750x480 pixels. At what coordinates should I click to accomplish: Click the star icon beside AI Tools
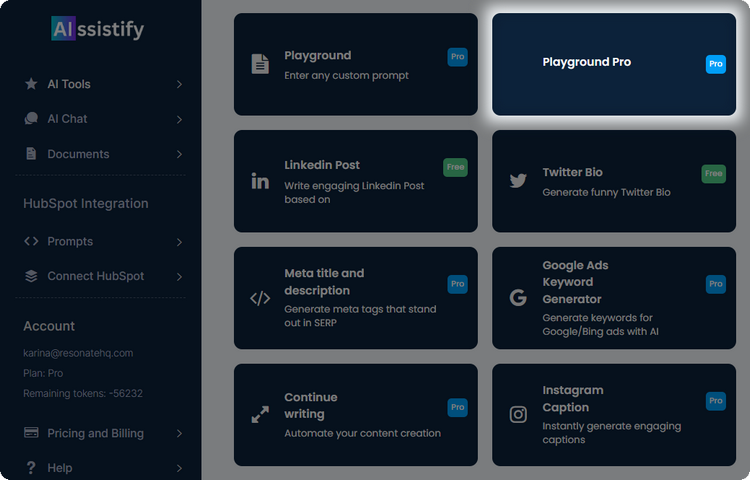[x=31, y=84]
